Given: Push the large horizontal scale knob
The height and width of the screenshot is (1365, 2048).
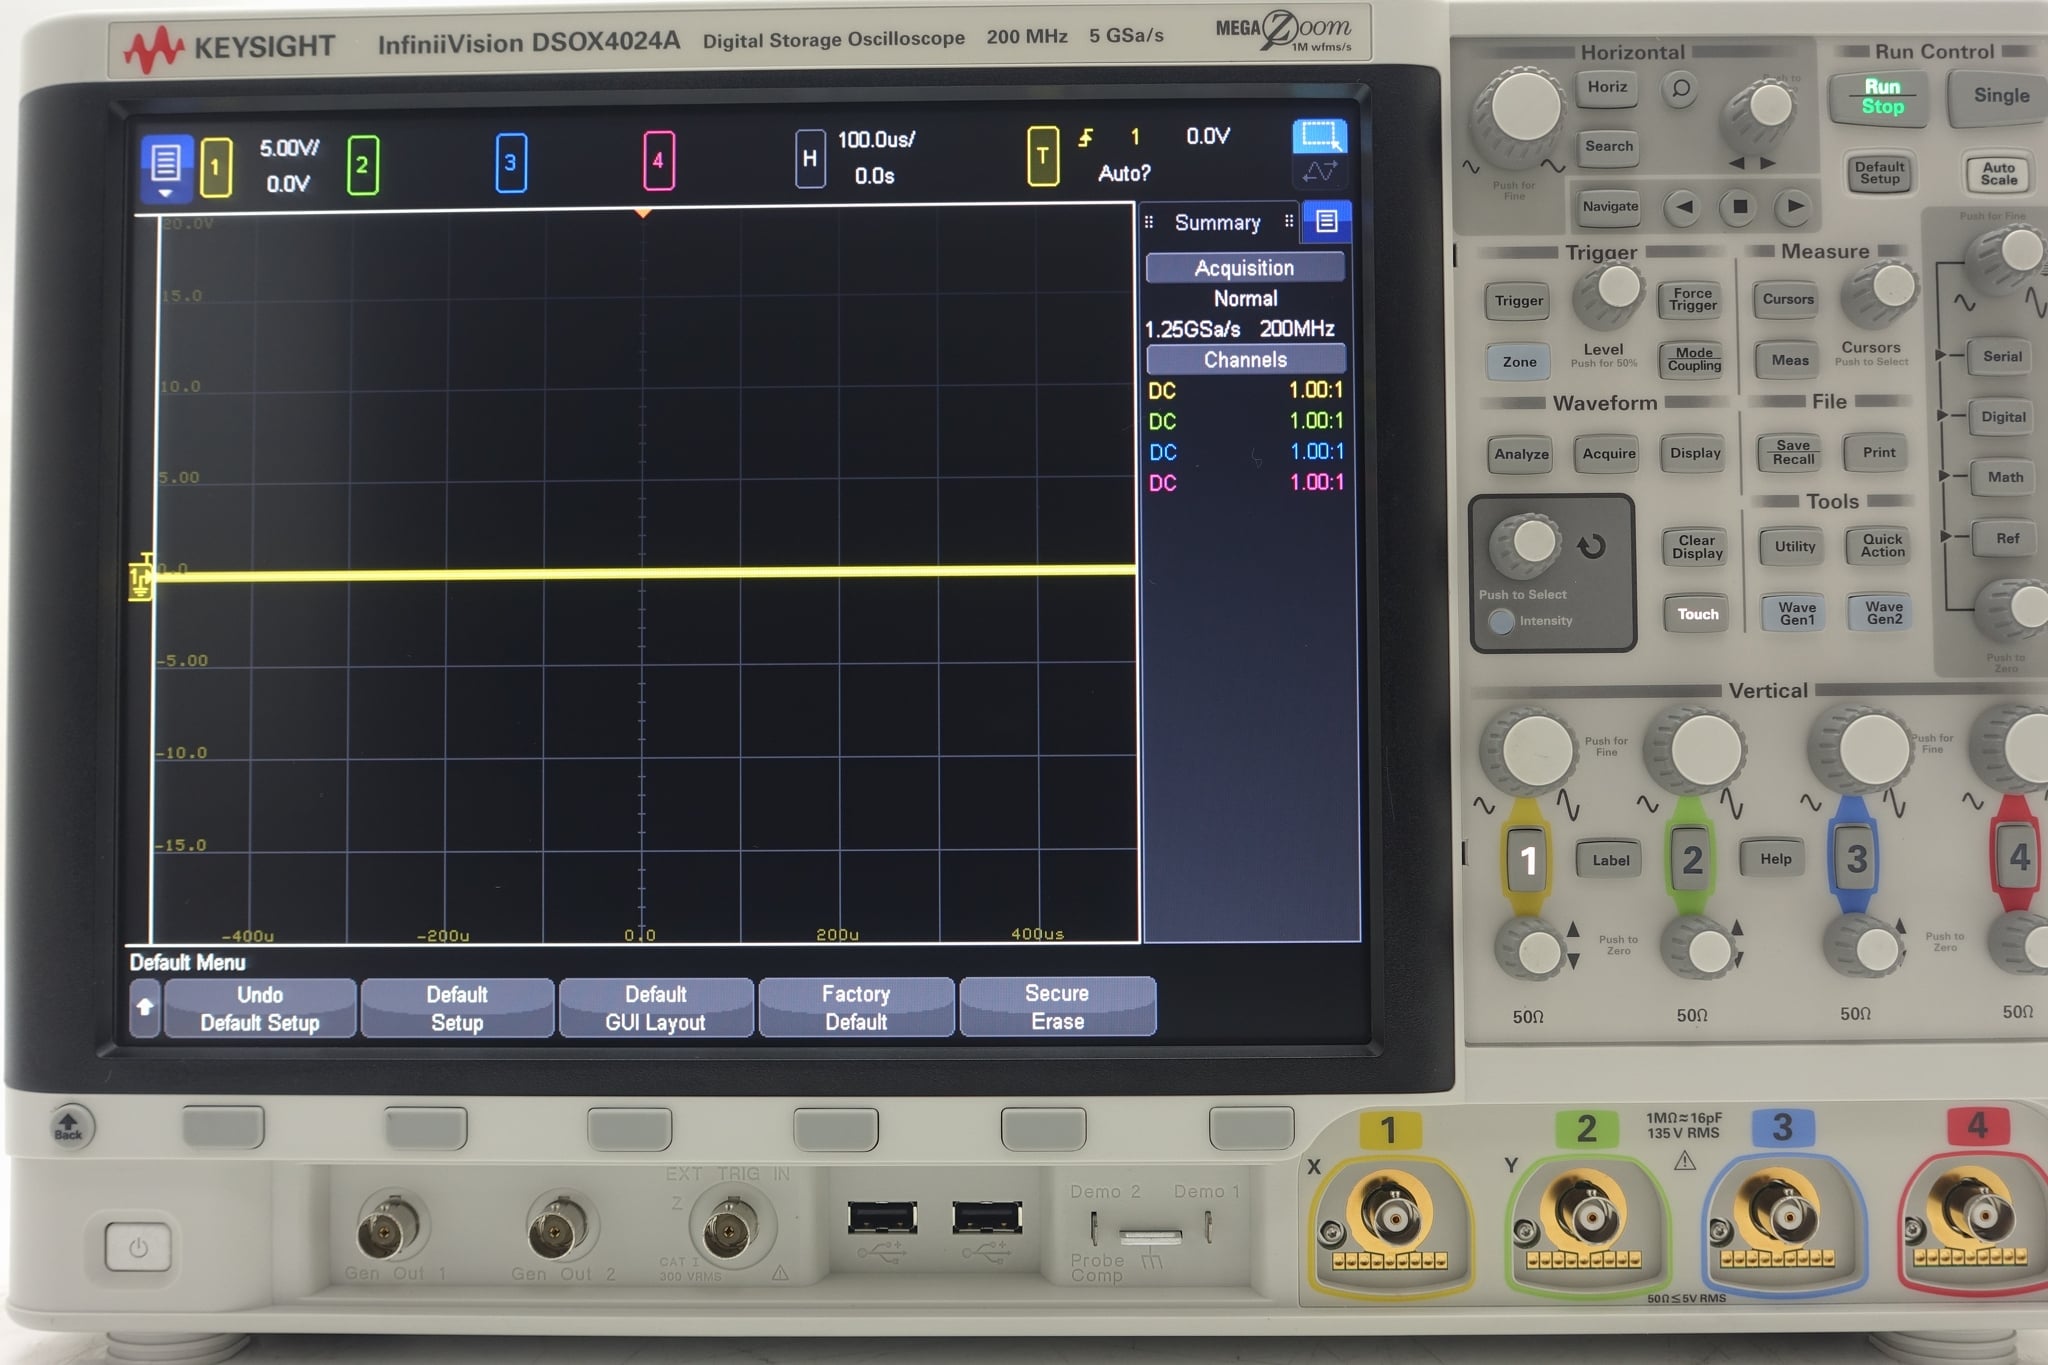Looking at the screenshot, I should (x=1523, y=113).
